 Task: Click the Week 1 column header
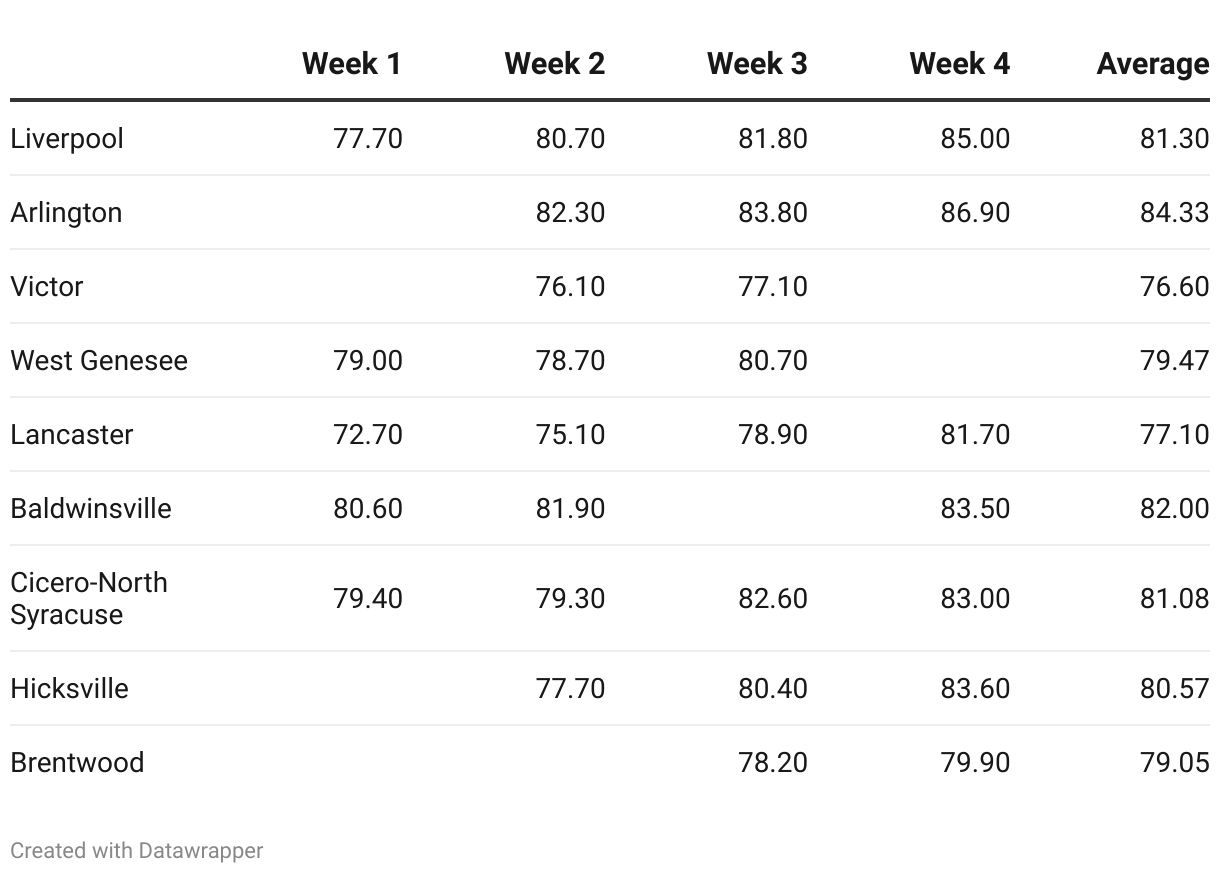(351, 64)
